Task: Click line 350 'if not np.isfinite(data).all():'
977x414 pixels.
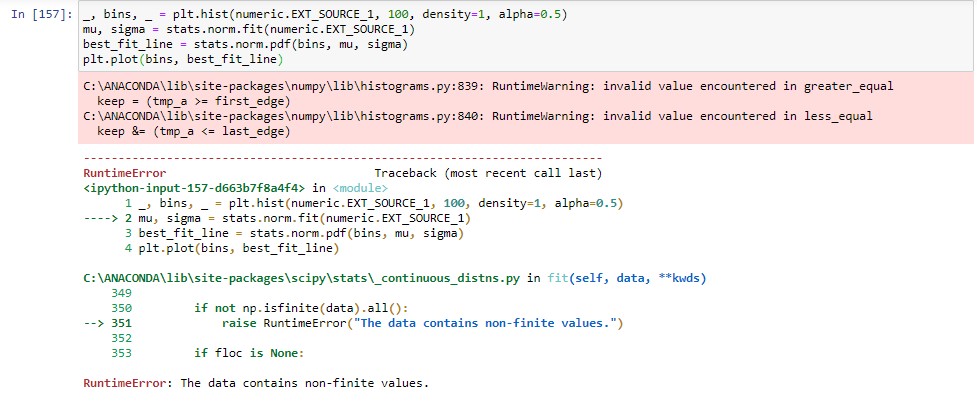Action: pos(302,308)
